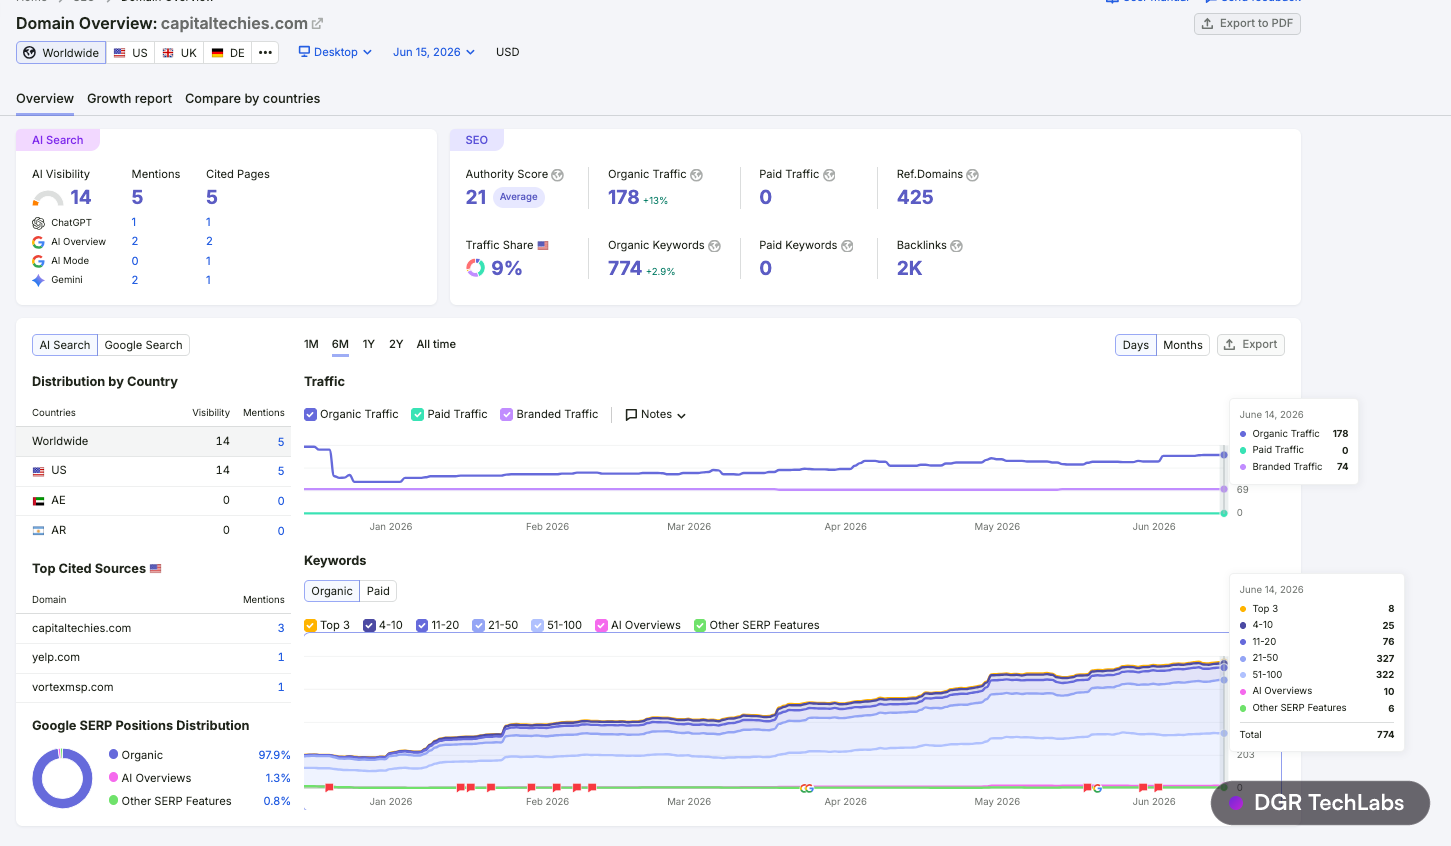Click Organic Traffic info globe icon
1451x846 pixels.
click(x=697, y=175)
